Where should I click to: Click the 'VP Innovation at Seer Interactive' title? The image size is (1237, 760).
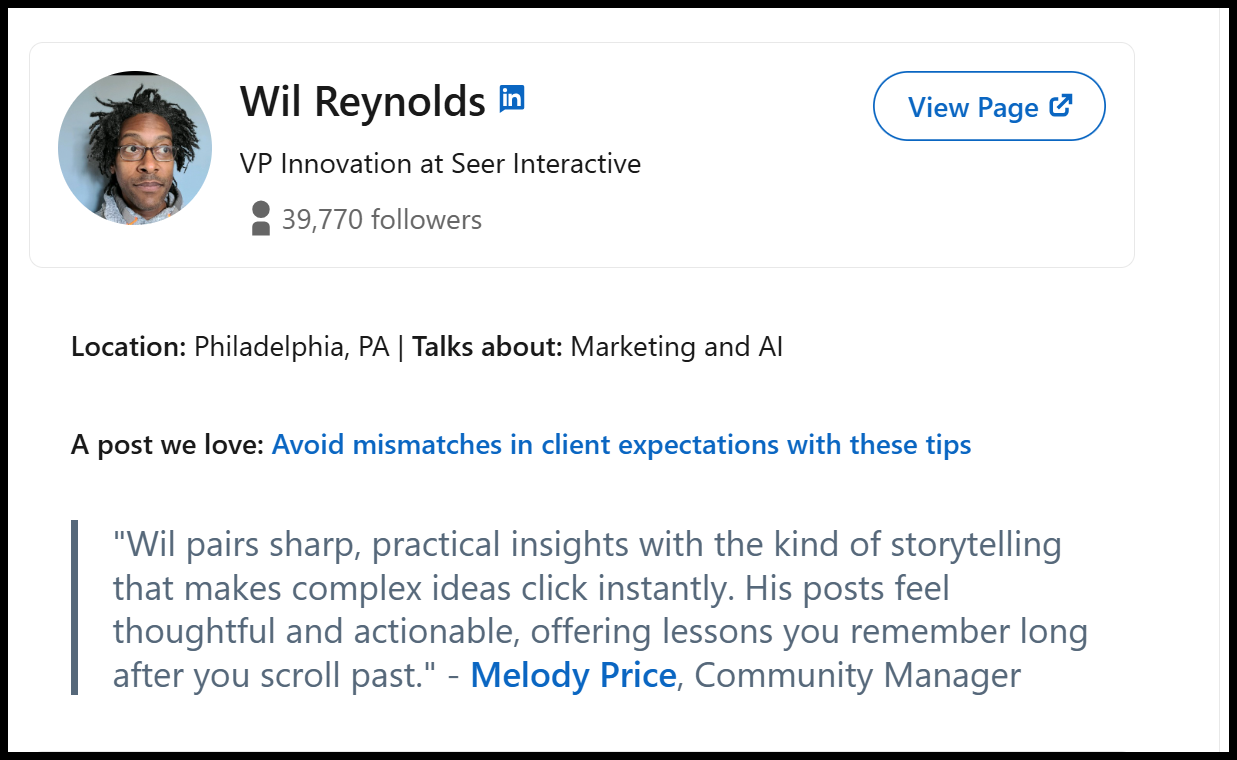click(x=440, y=163)
